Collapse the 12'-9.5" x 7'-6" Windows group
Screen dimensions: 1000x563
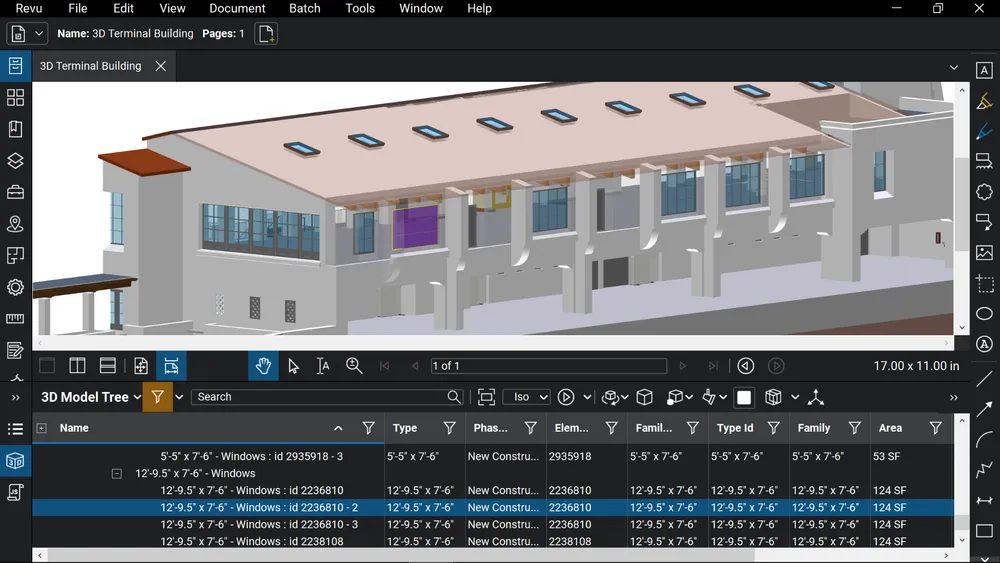pyautogui.click(x=117, y=474)
